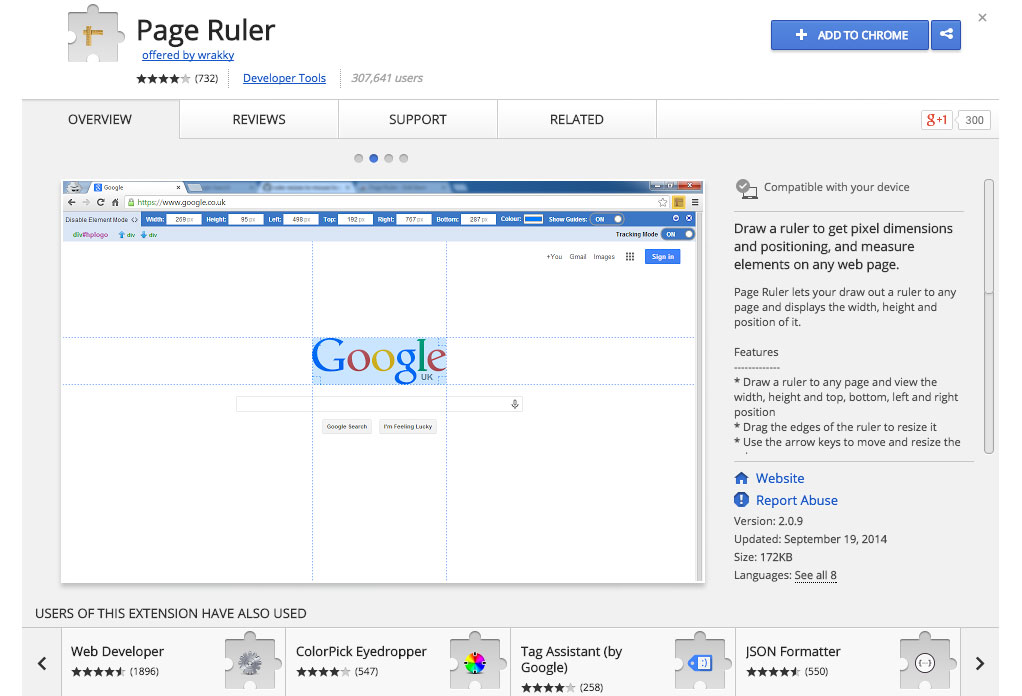Open the Web Developer extension card
This screenshot has width=1022, height=696.
tap(173, 662)
